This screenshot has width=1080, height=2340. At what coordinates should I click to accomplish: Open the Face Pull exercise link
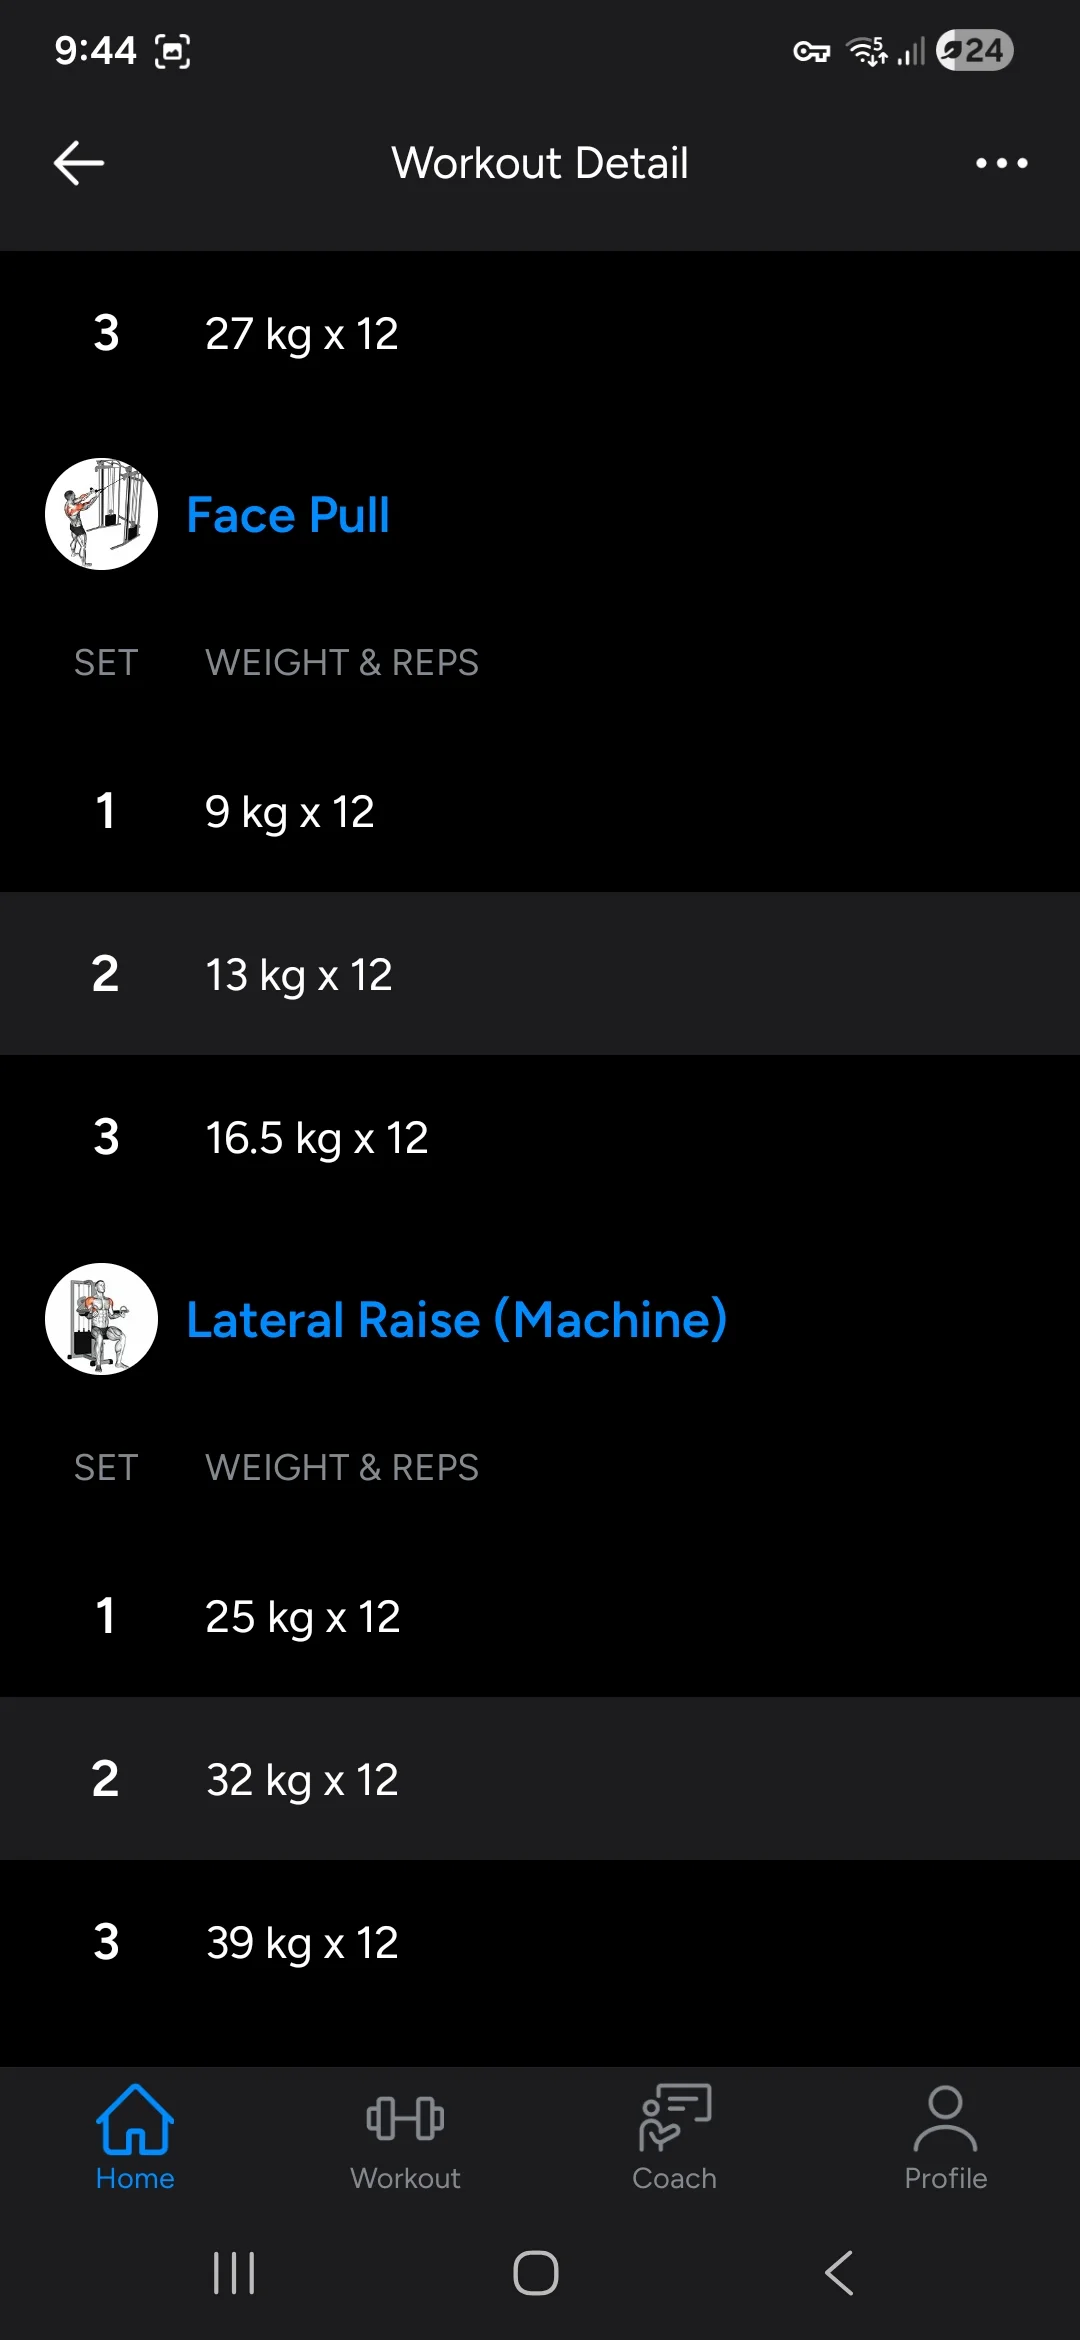[x=288, y=515]
